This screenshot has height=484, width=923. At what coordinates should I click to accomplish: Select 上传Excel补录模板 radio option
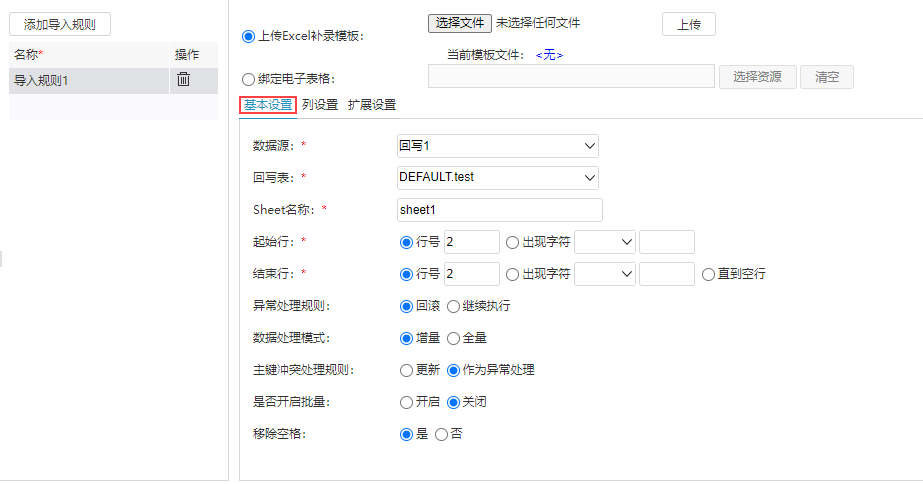[x=248, y=37]
